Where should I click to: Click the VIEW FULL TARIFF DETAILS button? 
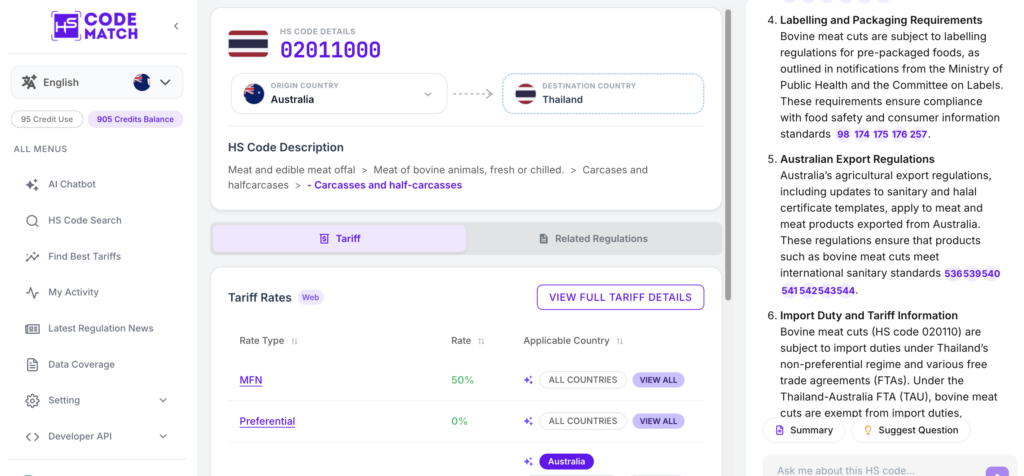point(620,297)
